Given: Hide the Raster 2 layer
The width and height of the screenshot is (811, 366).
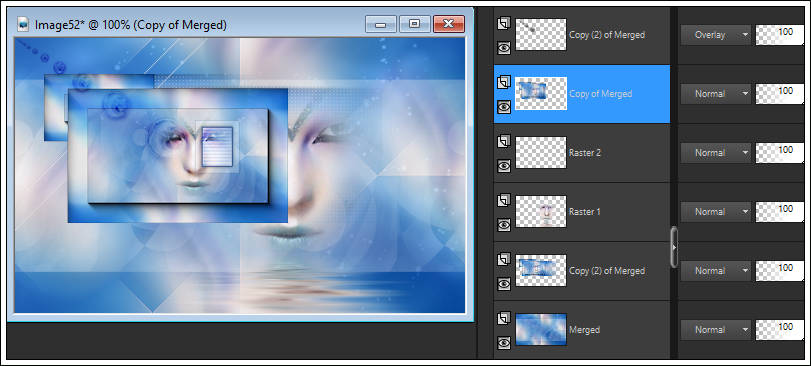Looking at the screenshot, I should 504,165.
